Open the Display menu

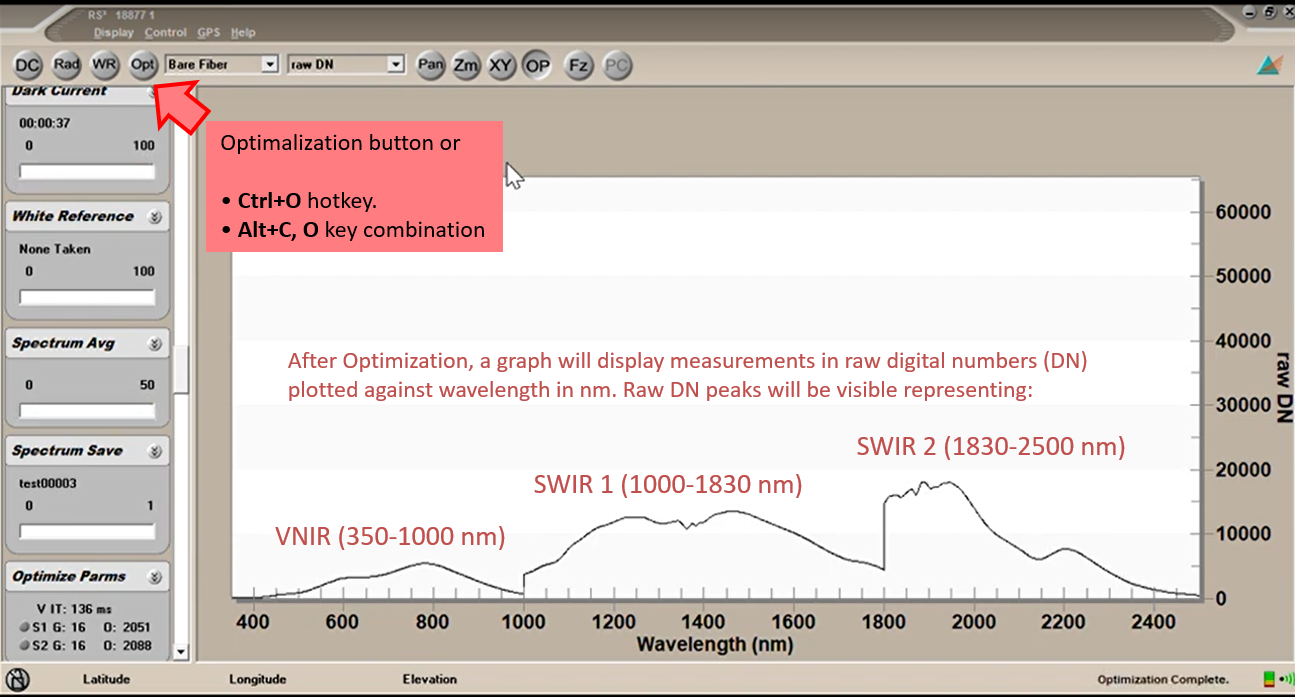(x=113, y=33)
